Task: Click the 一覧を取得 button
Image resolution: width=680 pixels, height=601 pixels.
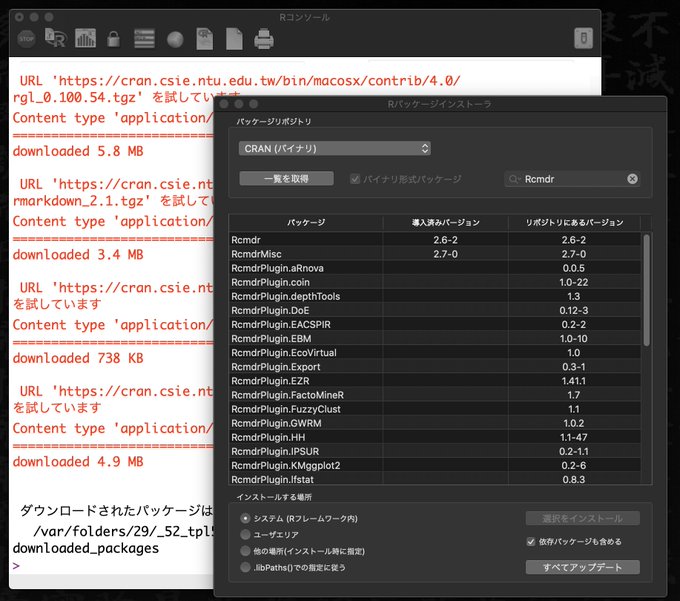Action: [x=286, y=179]
